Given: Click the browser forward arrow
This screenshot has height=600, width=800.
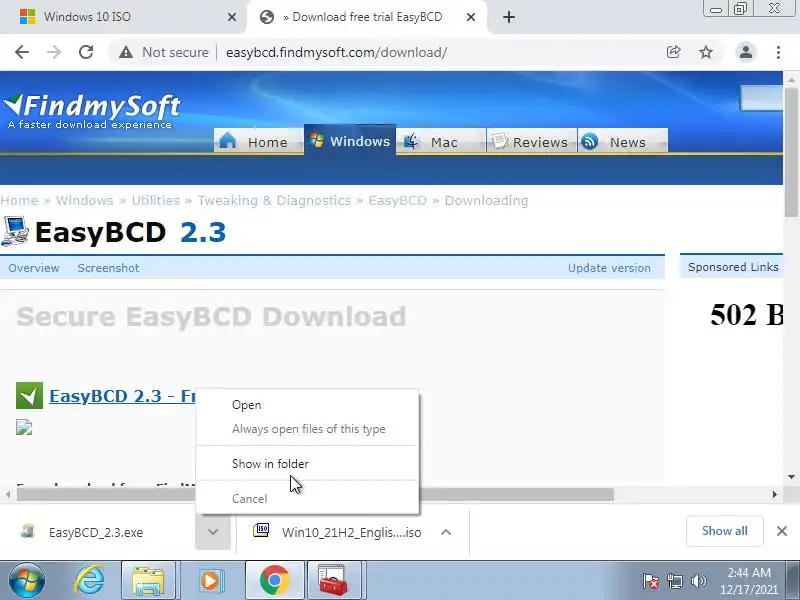Looking at the screenshot, I should pos(54,52).
